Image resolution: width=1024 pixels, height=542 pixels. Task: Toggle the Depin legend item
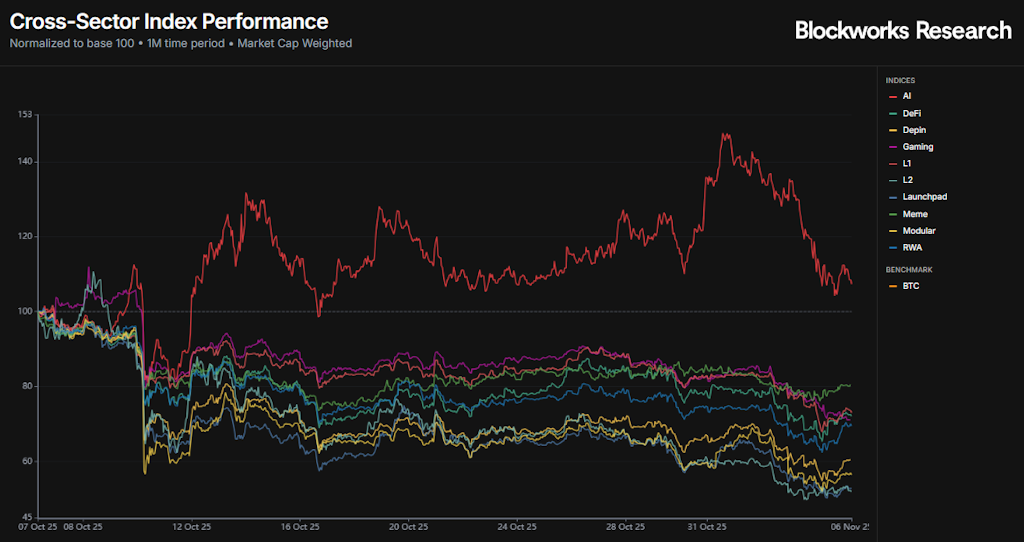click(913, 130)
